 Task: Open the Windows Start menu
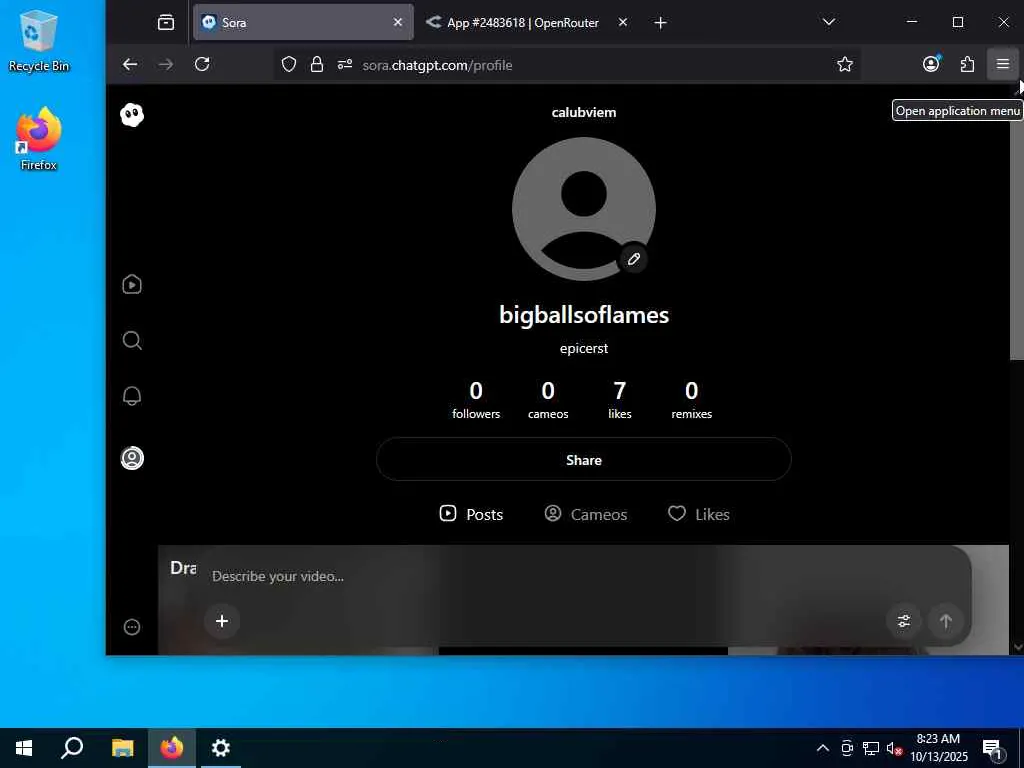[24, 748]
